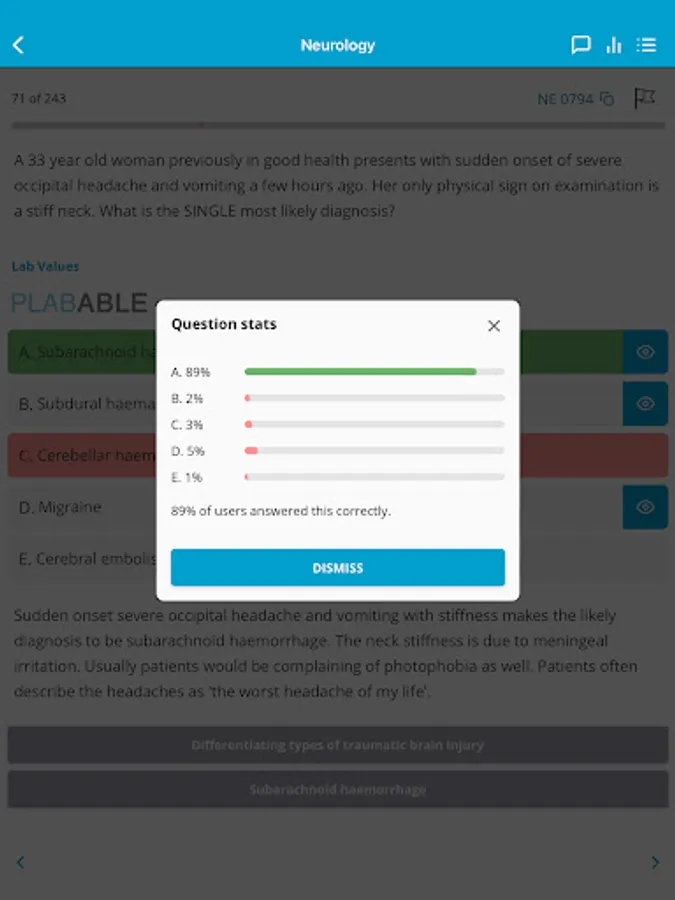This screenshot has width=675, height=900.
Task: Toggle eye icon for Subdural haematoma answer
Action: 645,404
